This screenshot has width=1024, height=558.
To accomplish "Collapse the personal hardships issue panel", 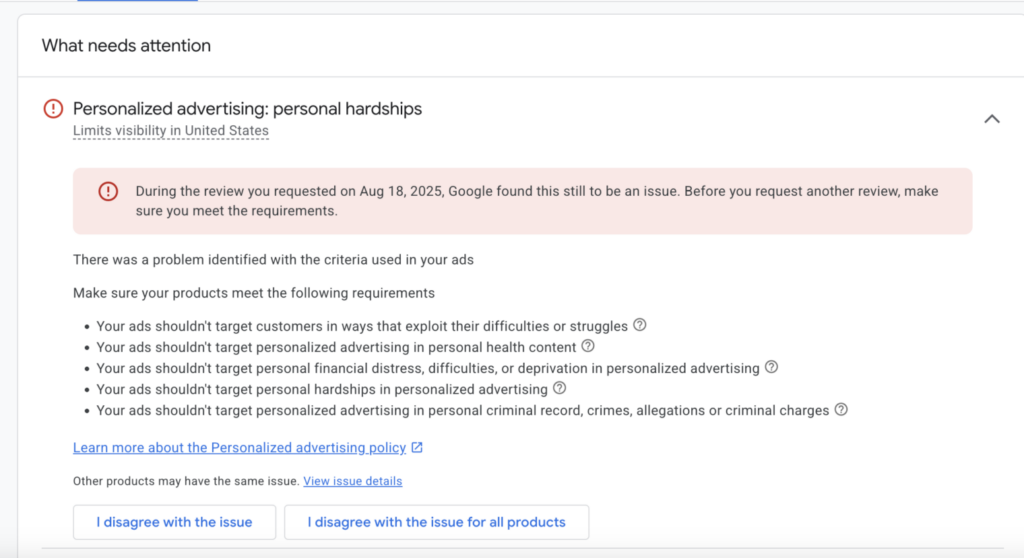I will click(991, 119).
